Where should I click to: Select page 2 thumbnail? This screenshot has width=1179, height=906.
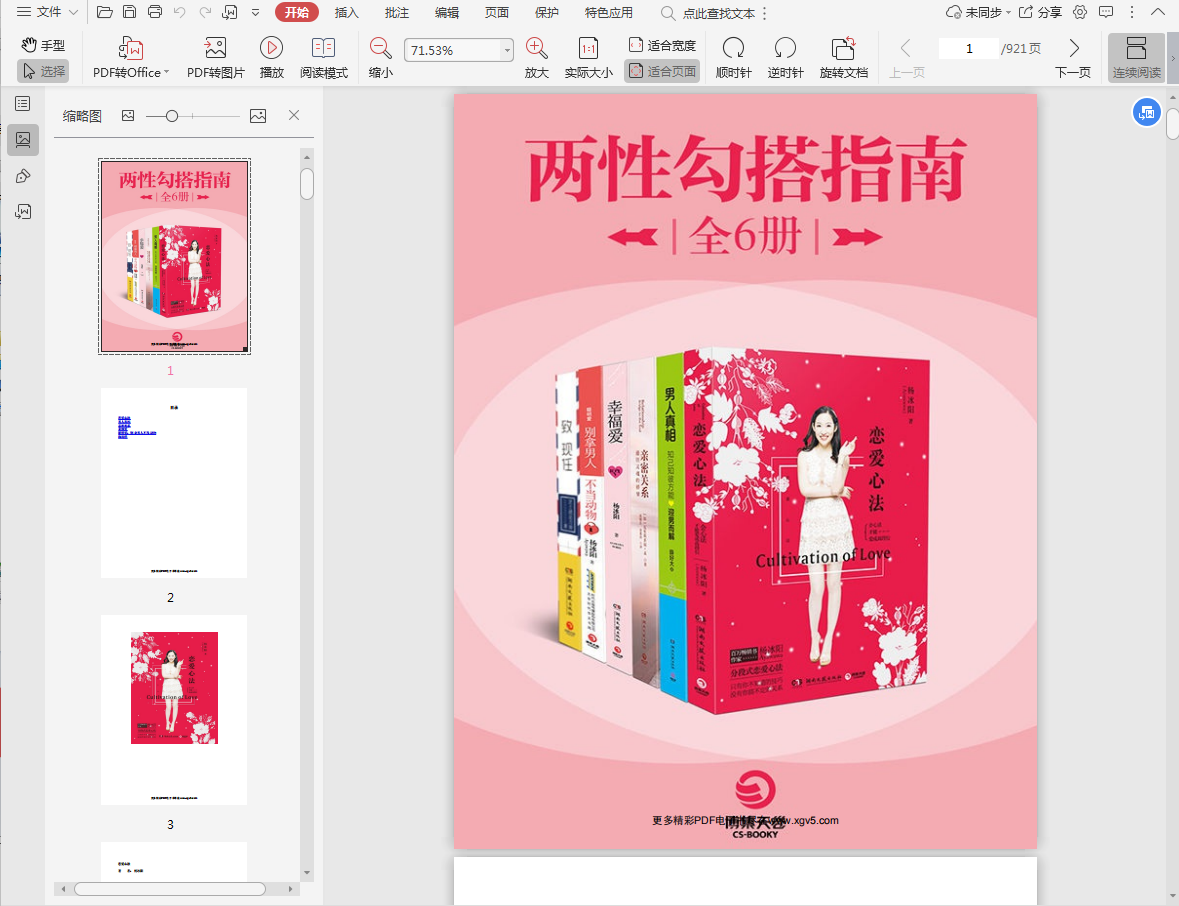pos(174,483)
